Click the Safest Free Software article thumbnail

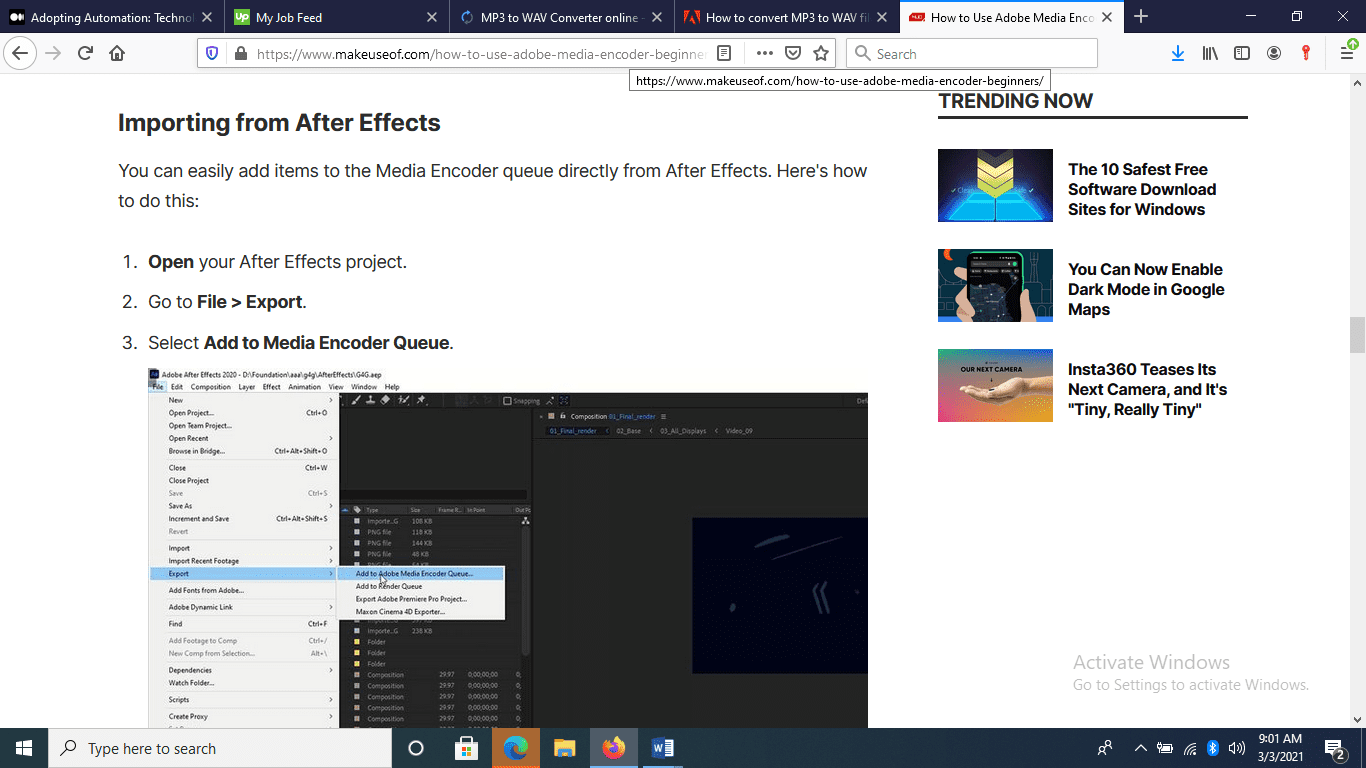point(995,185)
